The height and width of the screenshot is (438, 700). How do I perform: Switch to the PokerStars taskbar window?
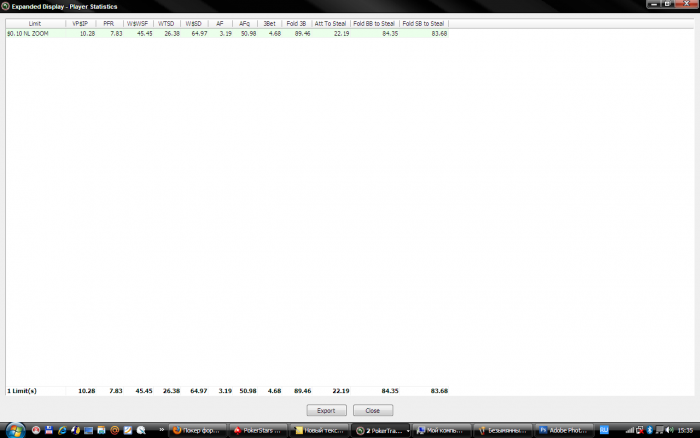tap(258, 430)
